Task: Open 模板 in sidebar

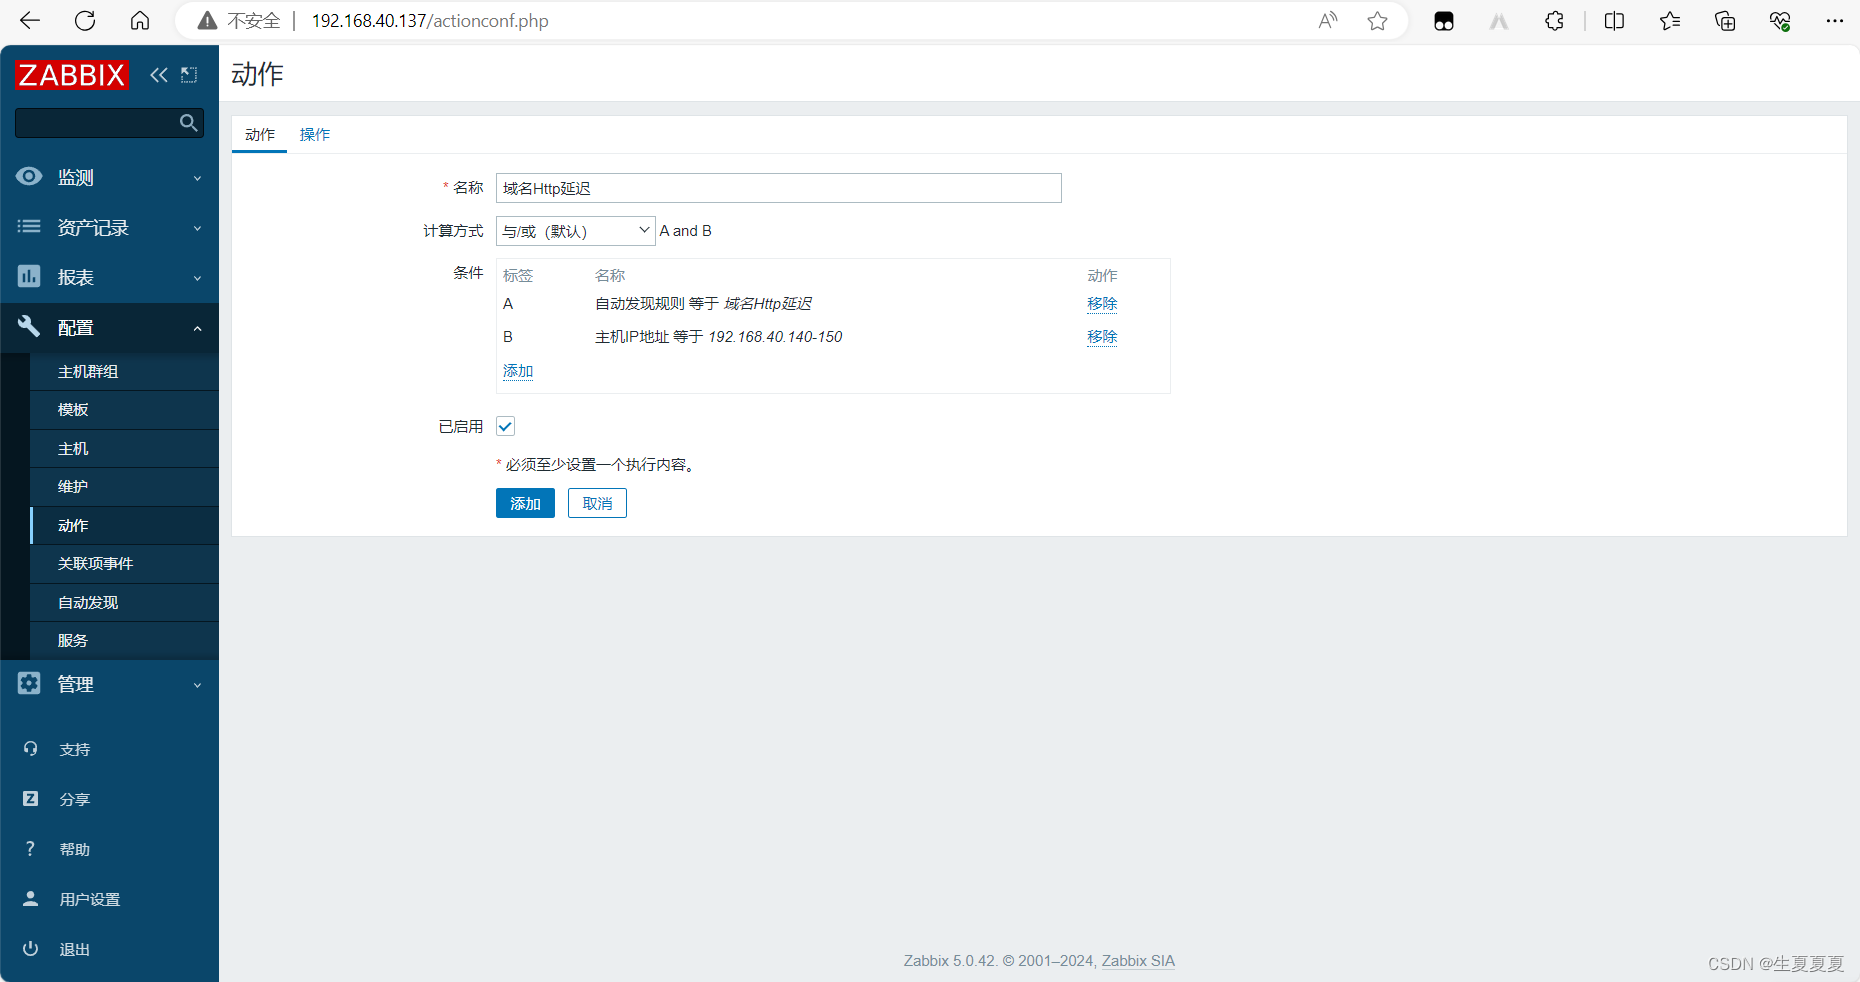Action: tap(124, 410)
